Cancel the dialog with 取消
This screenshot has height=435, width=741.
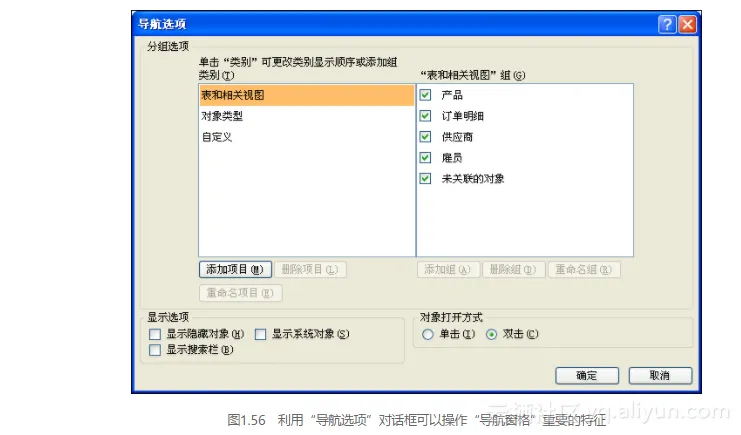pyautogui.click(x=660, y=375)
